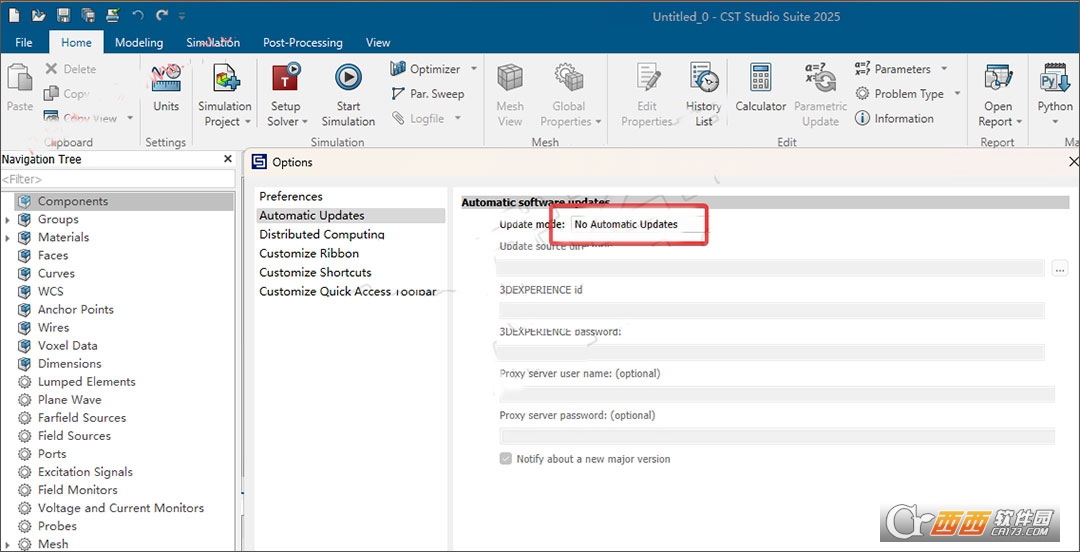Expand the Logfile dropdown arrow
This screenshot has height=552, width=1080.
[x=457, y=119]
